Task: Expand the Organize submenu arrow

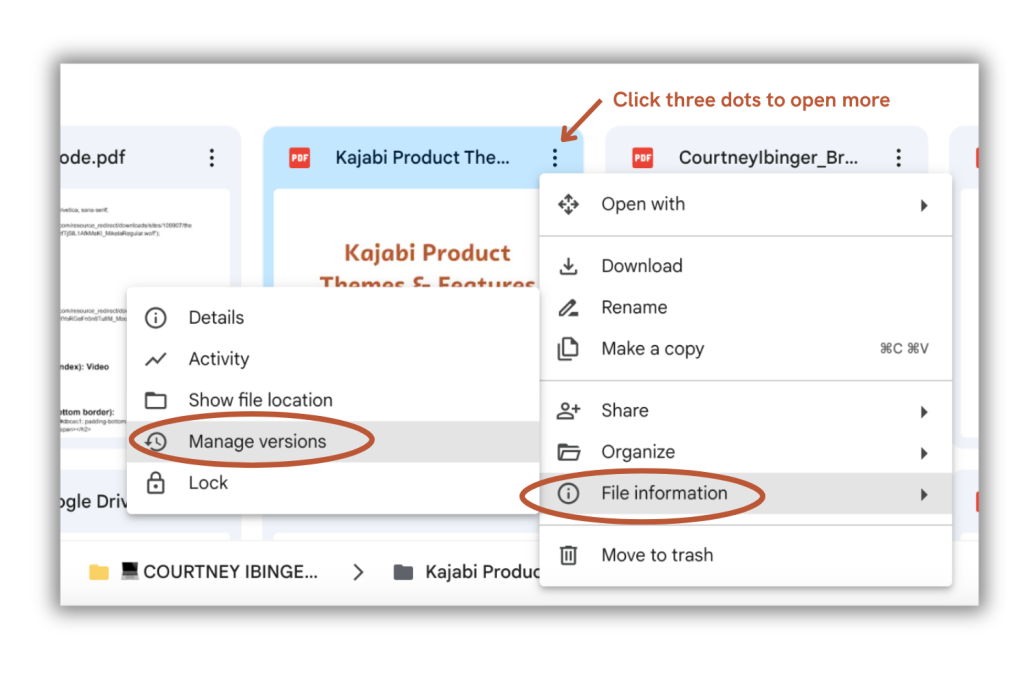Action: pos(924,453)
